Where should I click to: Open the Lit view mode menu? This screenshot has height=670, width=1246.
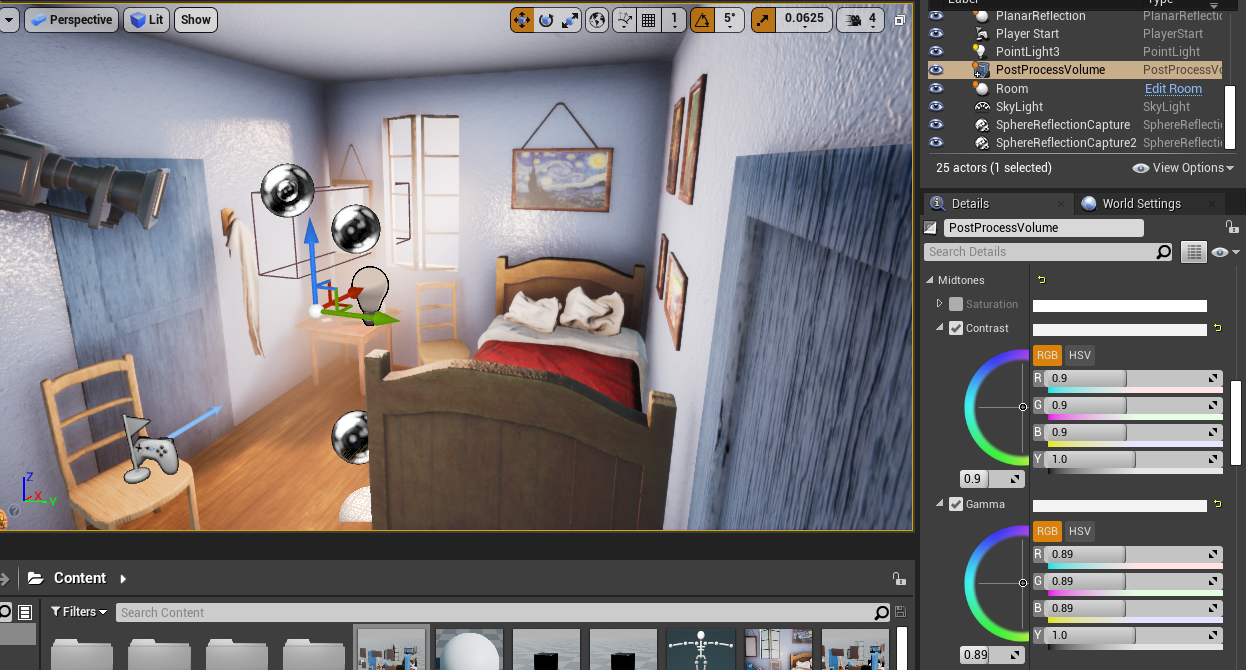coord(147,19)
